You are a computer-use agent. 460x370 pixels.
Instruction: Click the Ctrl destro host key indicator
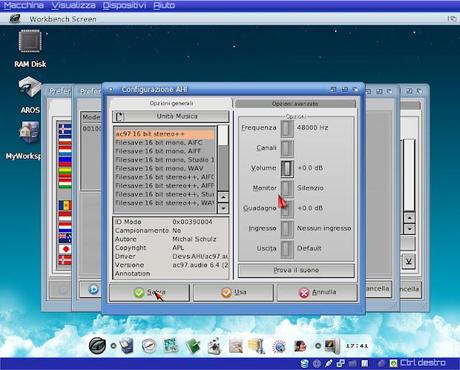423,363
